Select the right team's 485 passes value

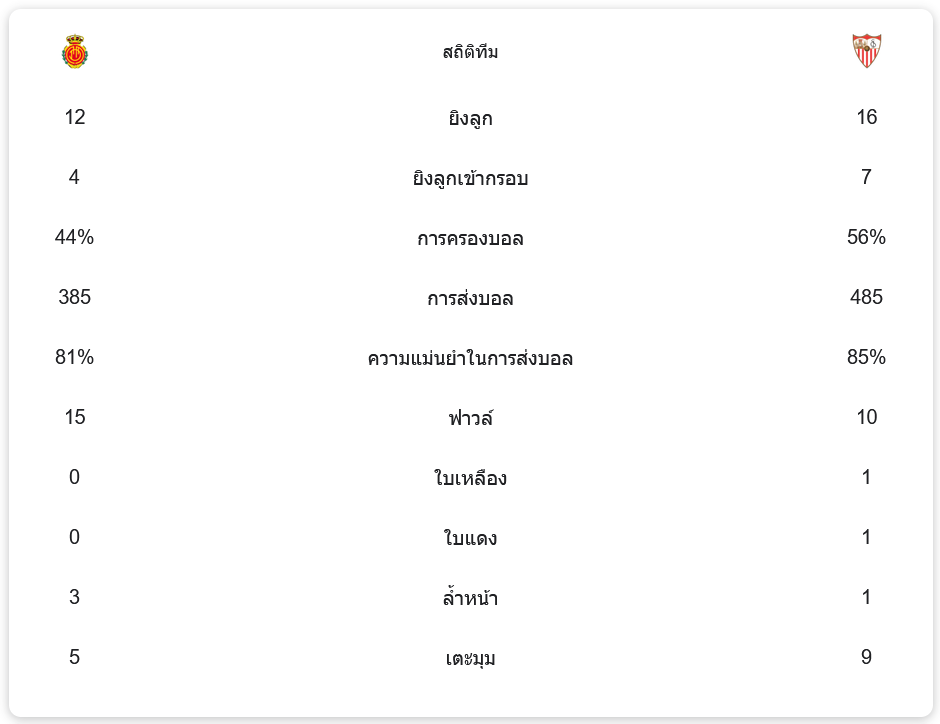(866, 297)
